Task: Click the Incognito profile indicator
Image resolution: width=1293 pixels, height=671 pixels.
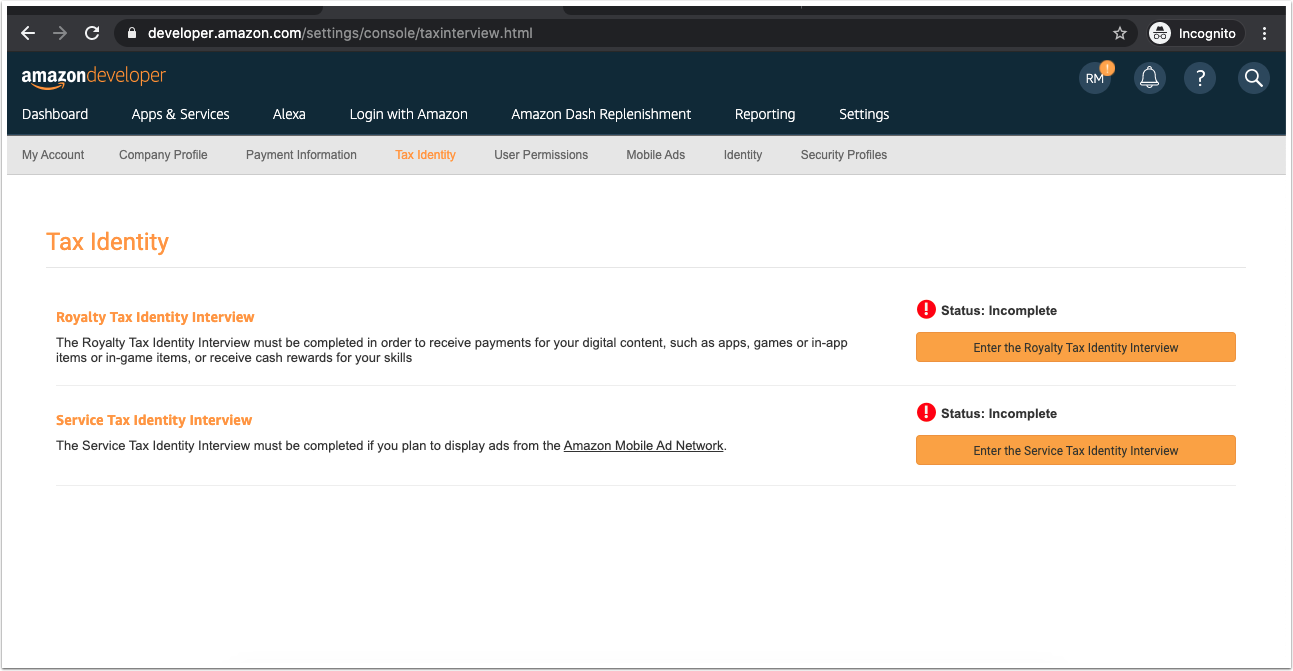Action: click(x=1194, y=33)
